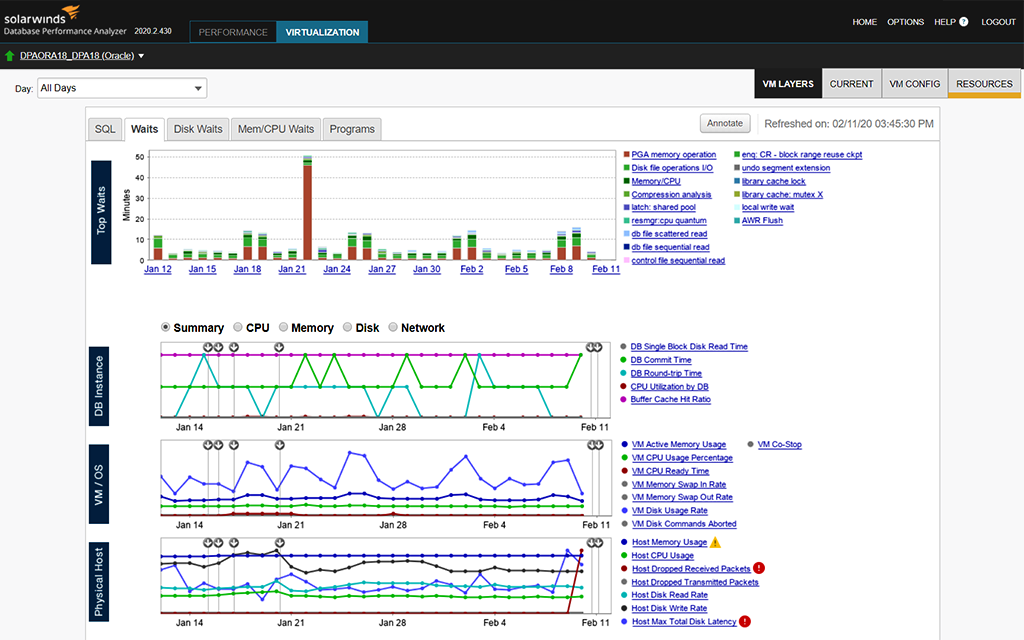Image resolution: width=1024 pixels, height=640 pixels.
Task: Click the tall Jan 22 bar in Top Waits chart
Action: coord(307,212)
